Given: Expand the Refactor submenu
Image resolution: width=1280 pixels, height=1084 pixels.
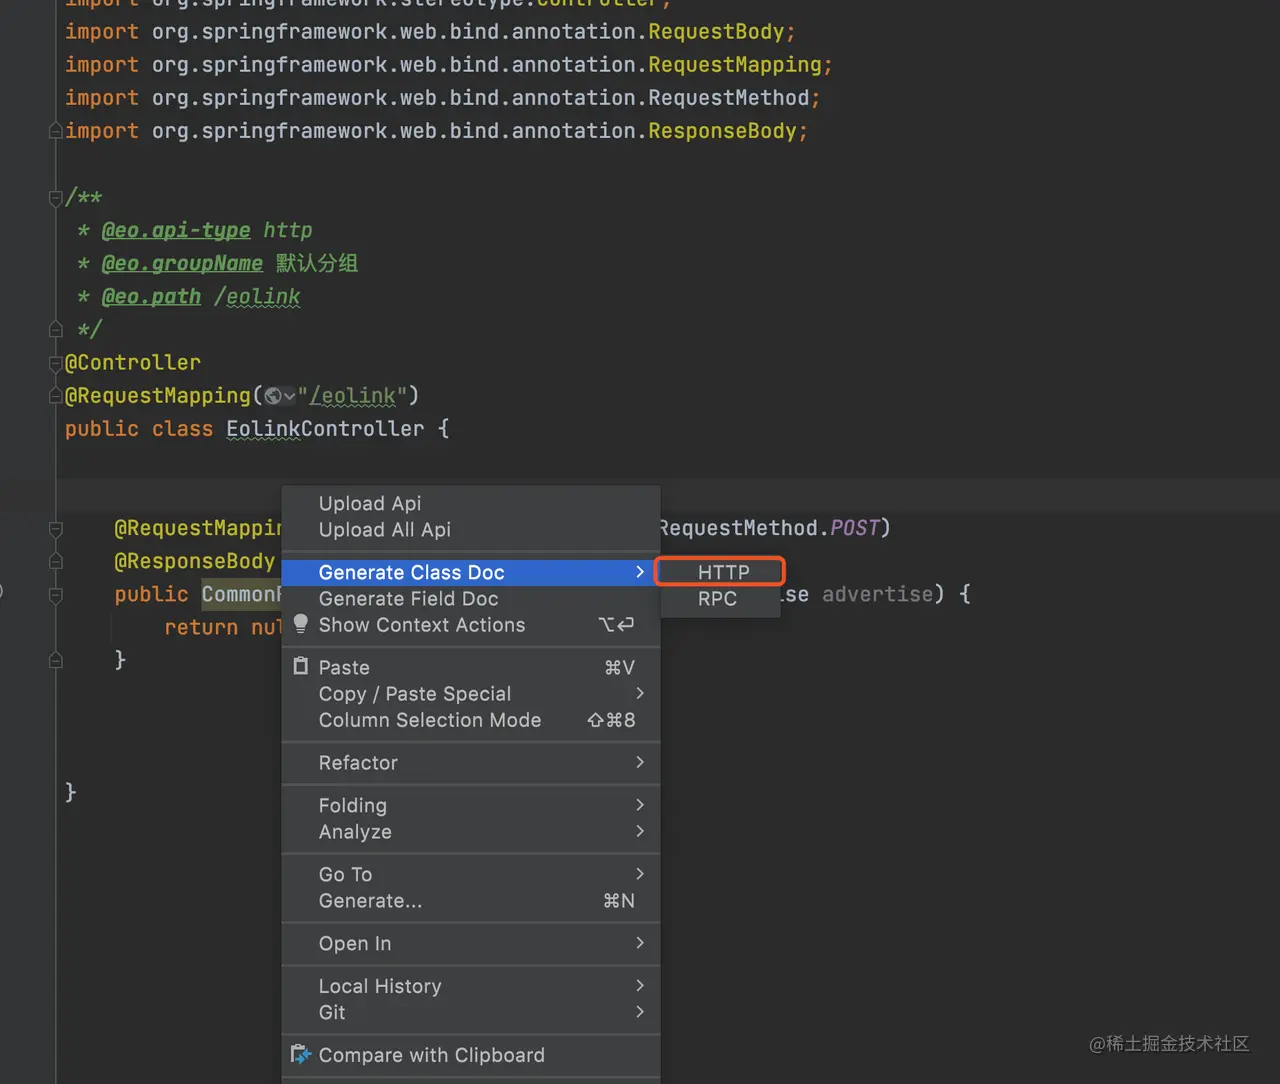Looking at the screenshot, I should click(471, 762).
